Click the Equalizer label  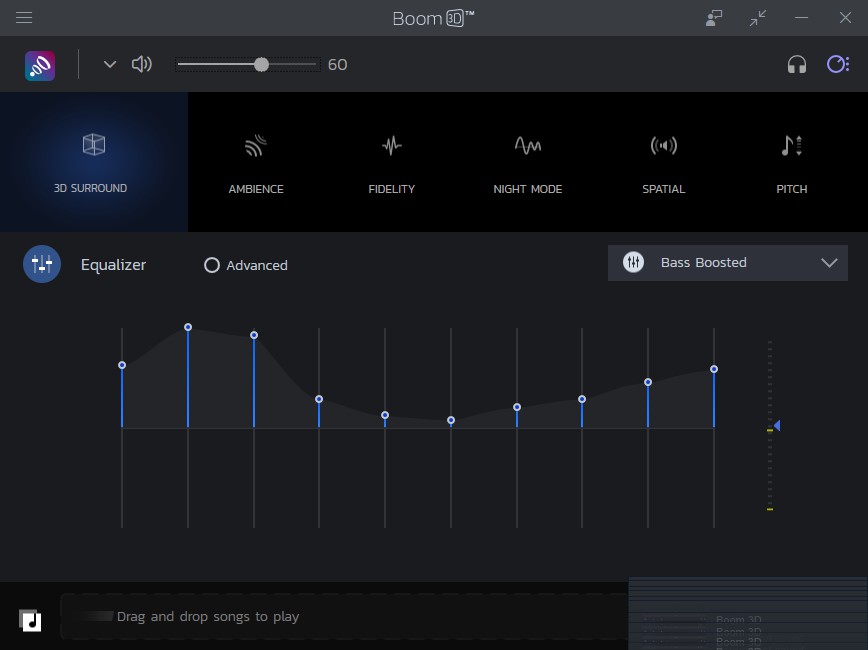click(113, 265)
